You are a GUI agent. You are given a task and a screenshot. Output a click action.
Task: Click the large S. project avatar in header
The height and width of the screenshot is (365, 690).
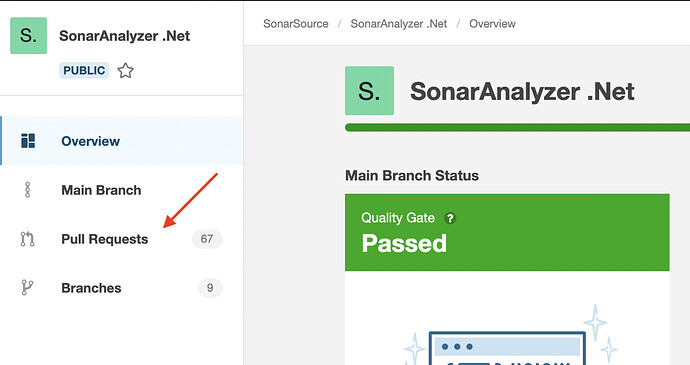pyautogui.click(x=369, y=91)
